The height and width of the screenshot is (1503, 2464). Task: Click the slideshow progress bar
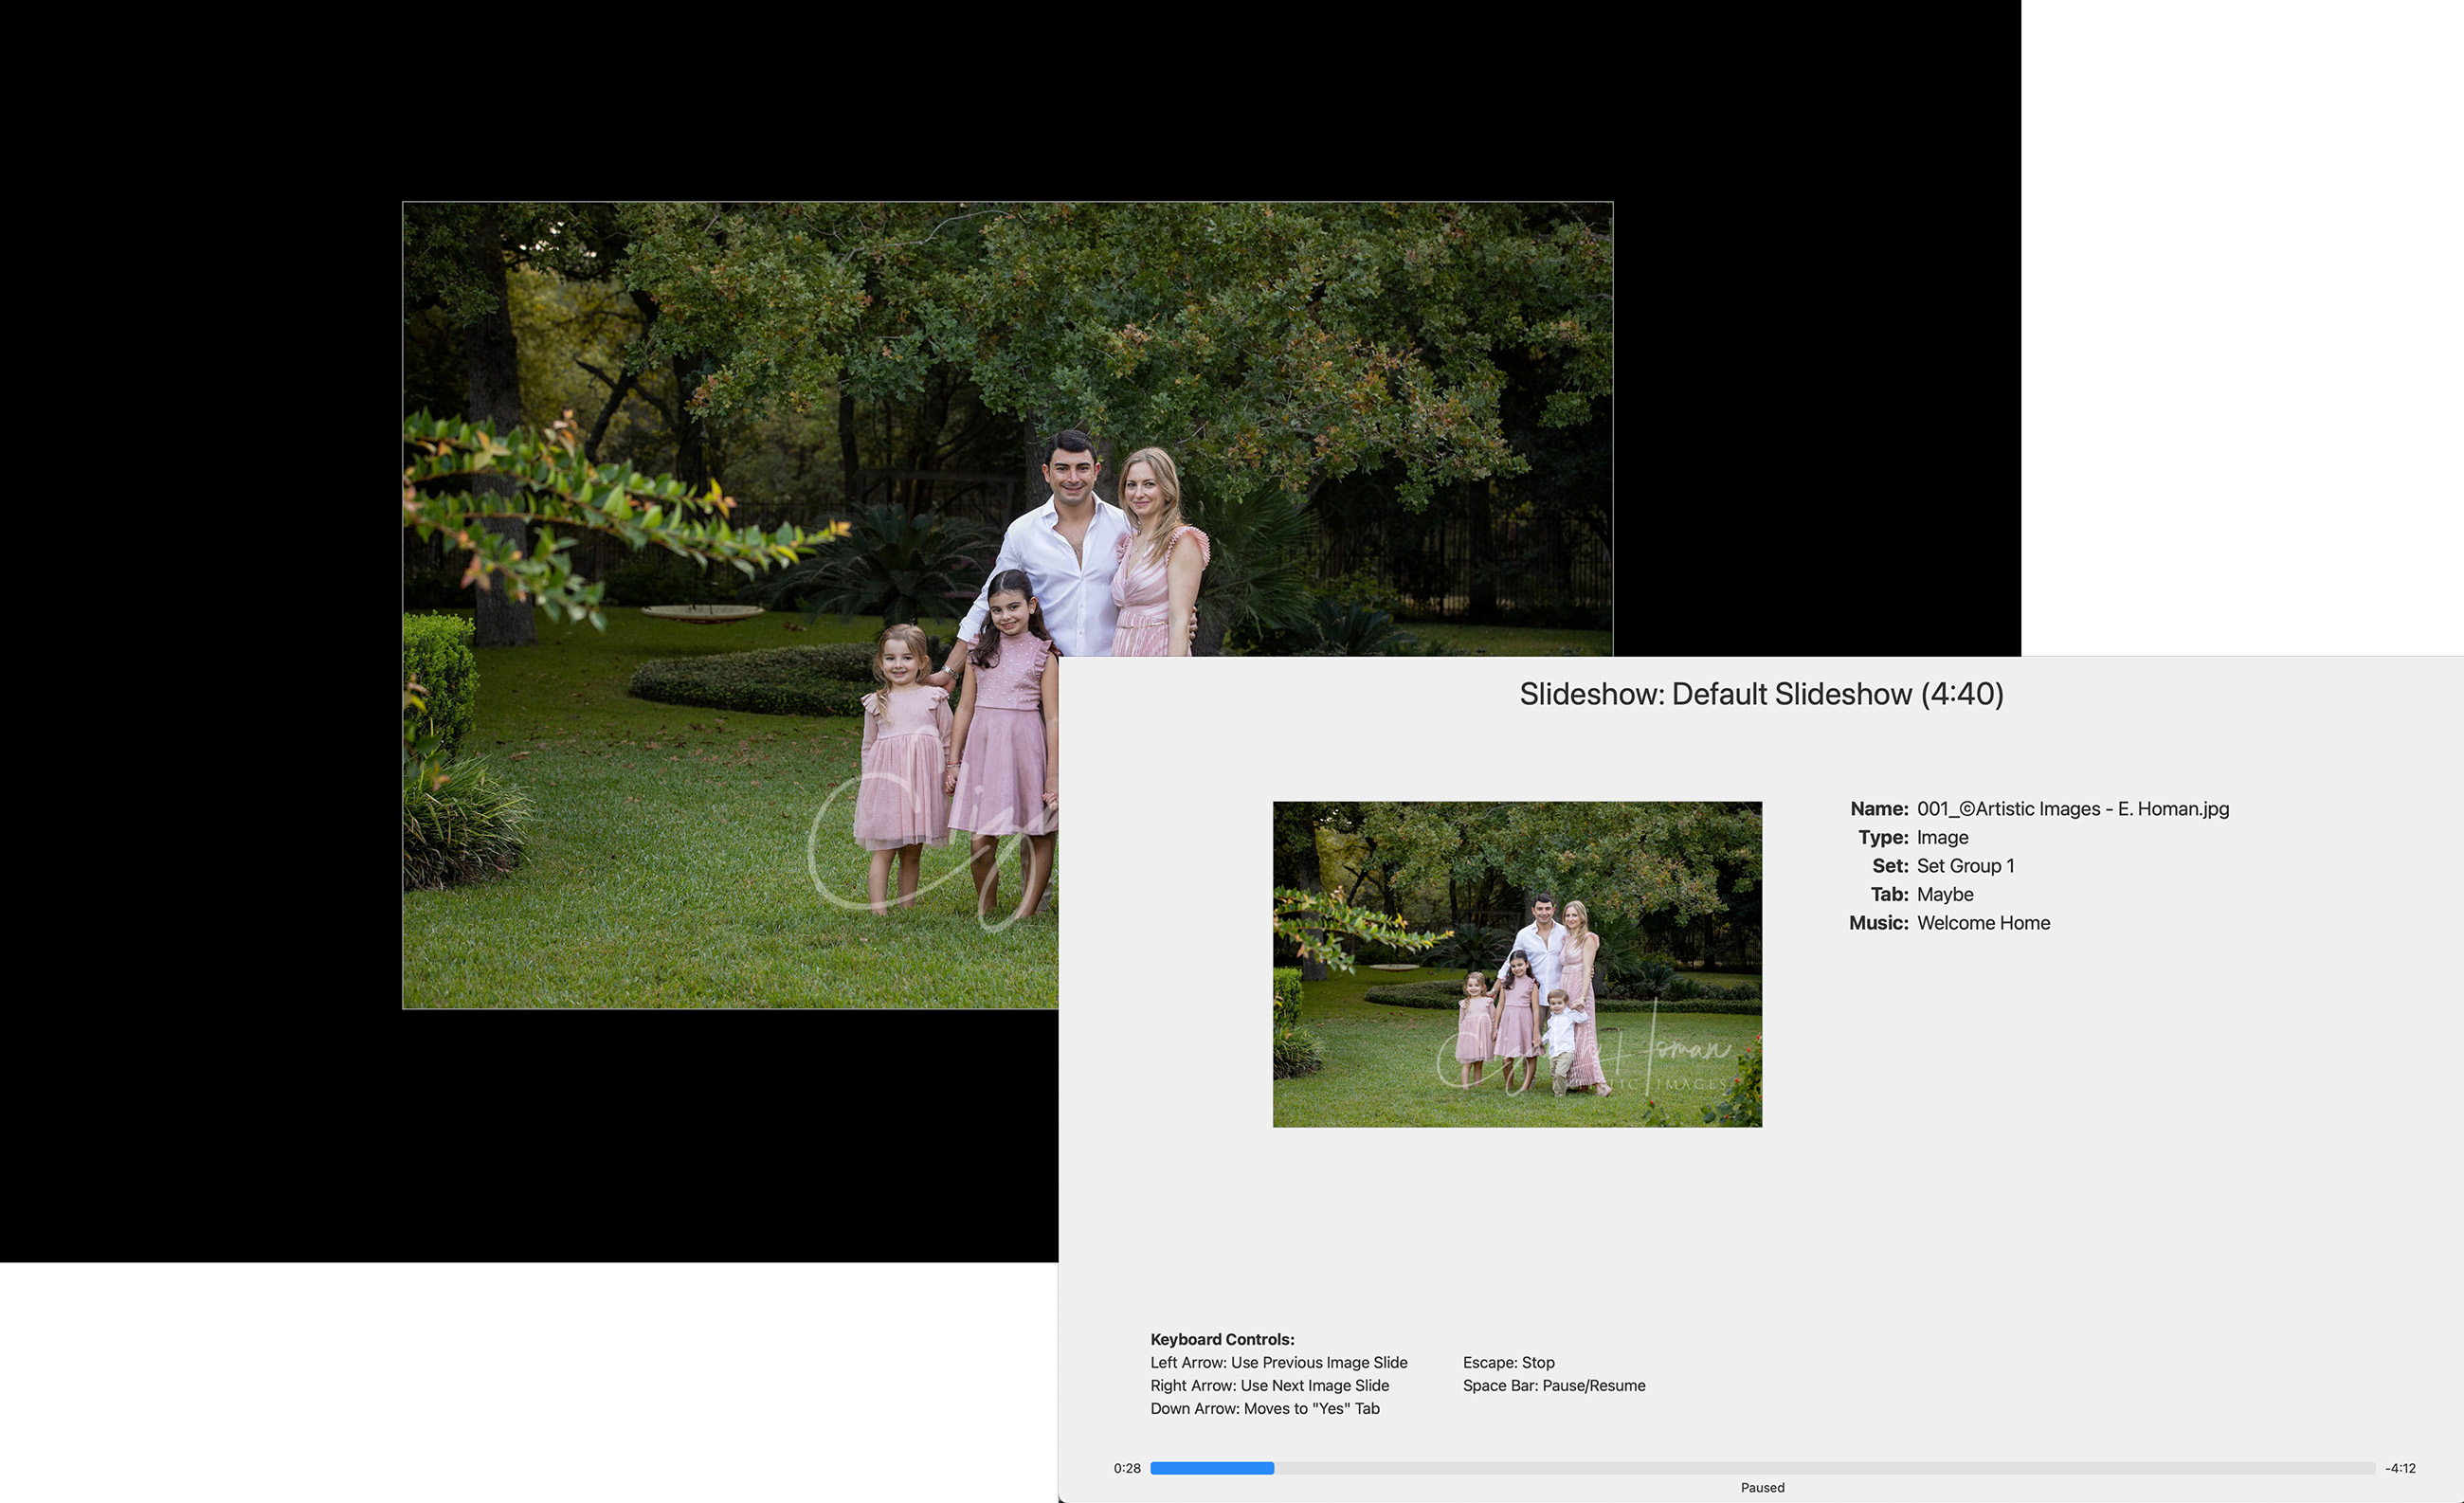1762,1468
